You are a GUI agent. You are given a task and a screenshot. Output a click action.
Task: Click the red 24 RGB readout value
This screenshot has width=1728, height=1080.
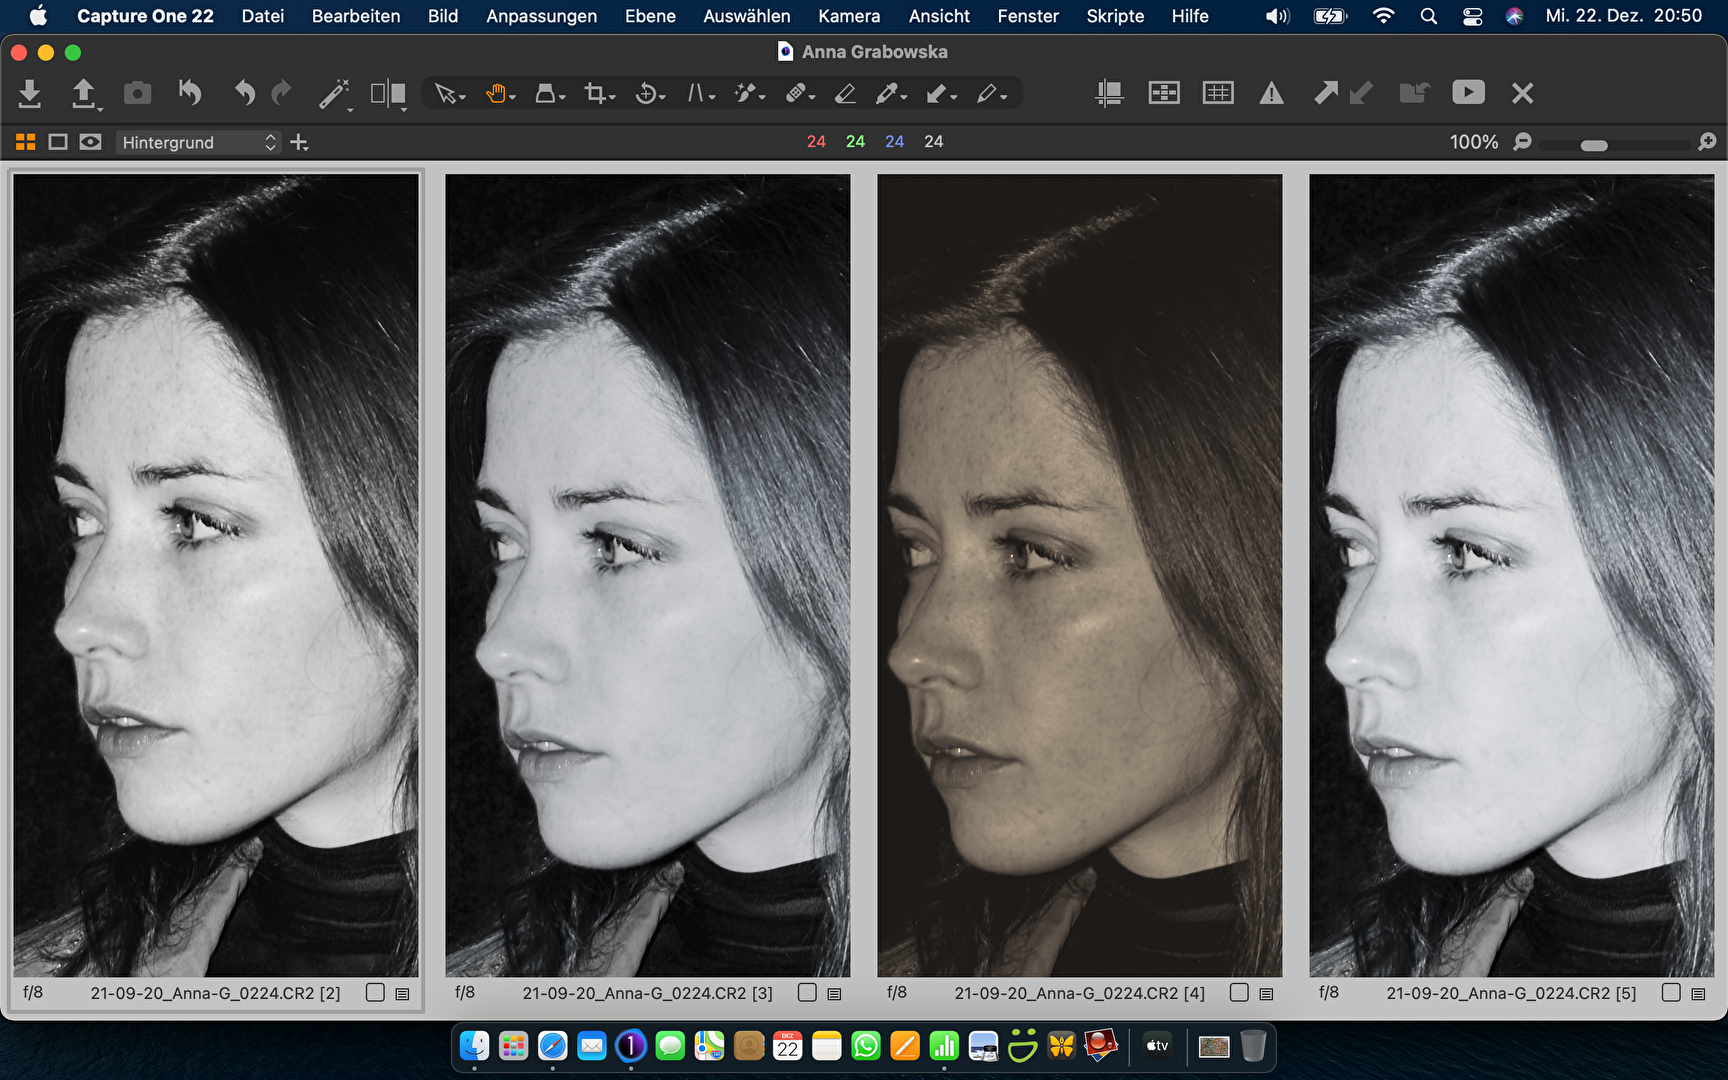[x=816, y=142]
